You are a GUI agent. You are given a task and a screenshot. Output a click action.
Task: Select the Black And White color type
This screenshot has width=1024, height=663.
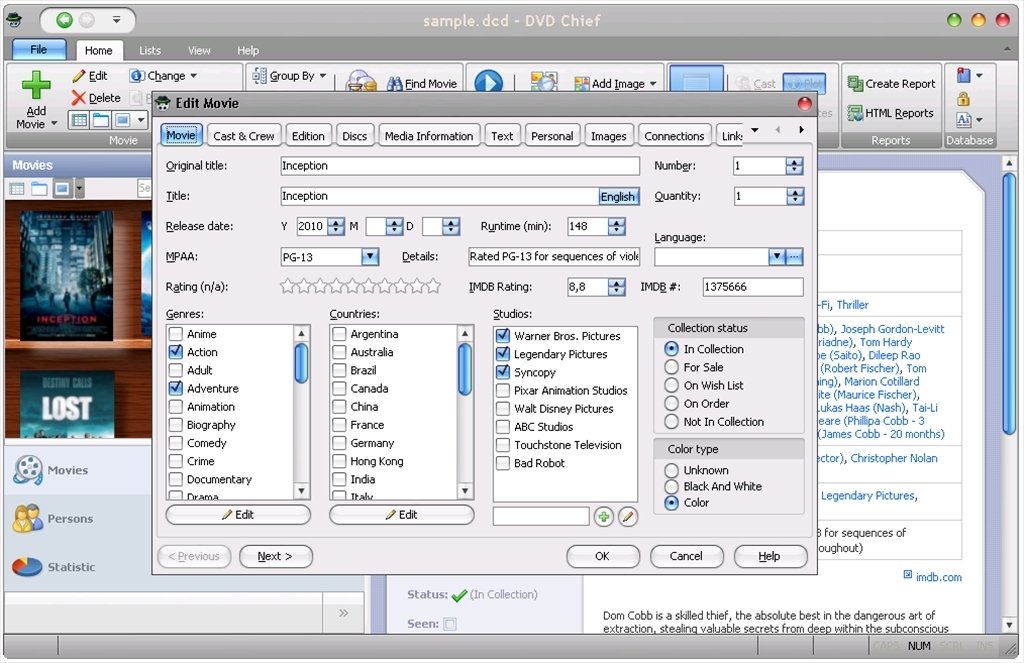(x=671, y=487)
